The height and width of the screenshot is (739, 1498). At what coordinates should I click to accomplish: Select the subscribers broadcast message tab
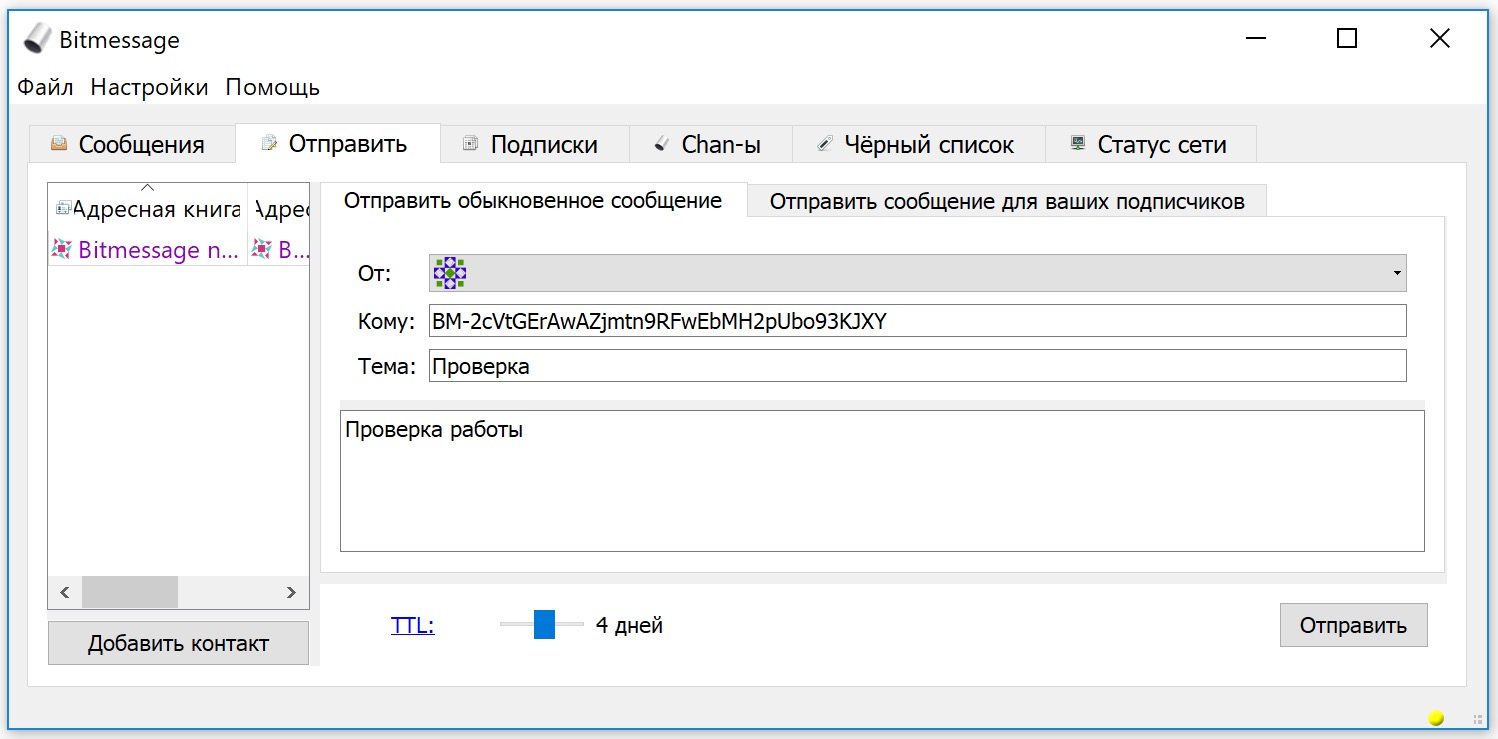pos(1006,202)
